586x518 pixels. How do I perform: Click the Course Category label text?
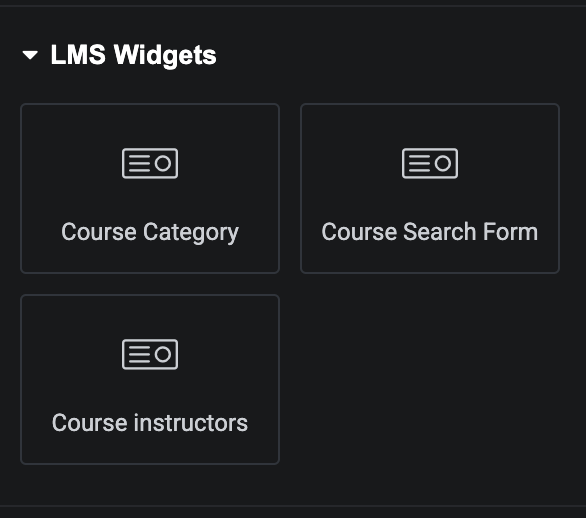coord(150,232)
